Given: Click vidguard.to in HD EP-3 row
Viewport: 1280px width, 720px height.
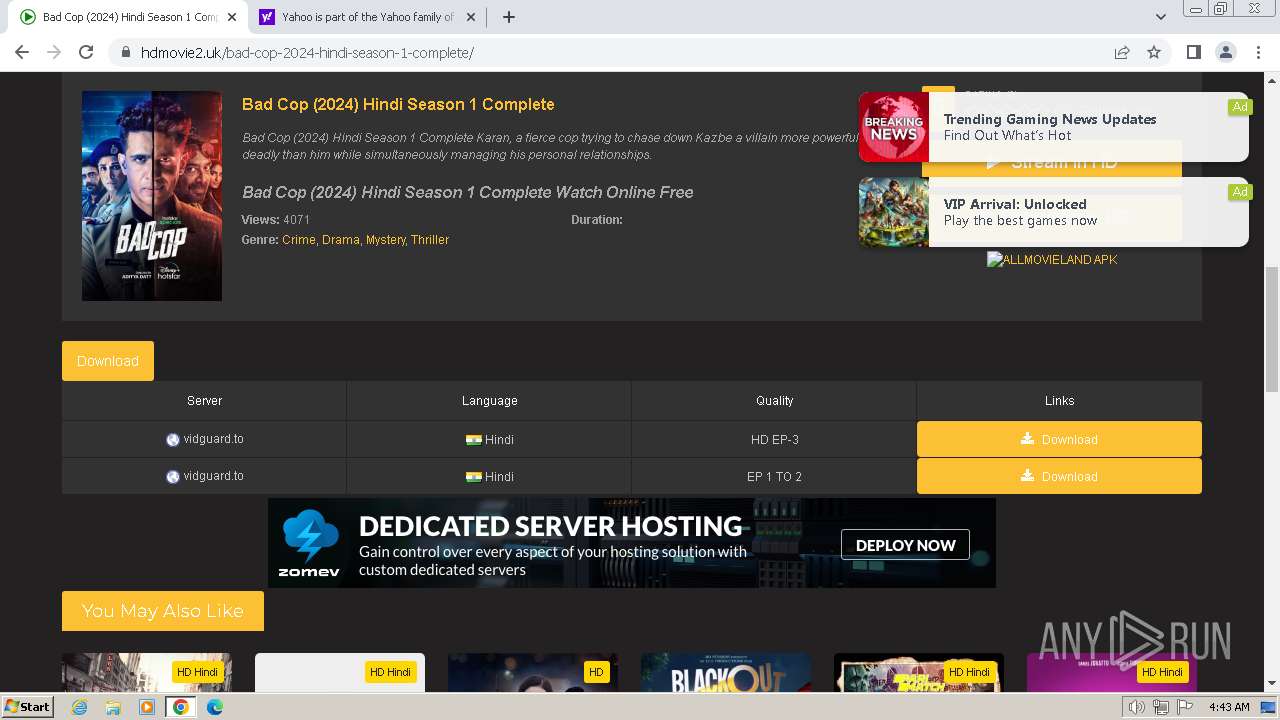Looking at the screenshot, I should coord(213,439).
